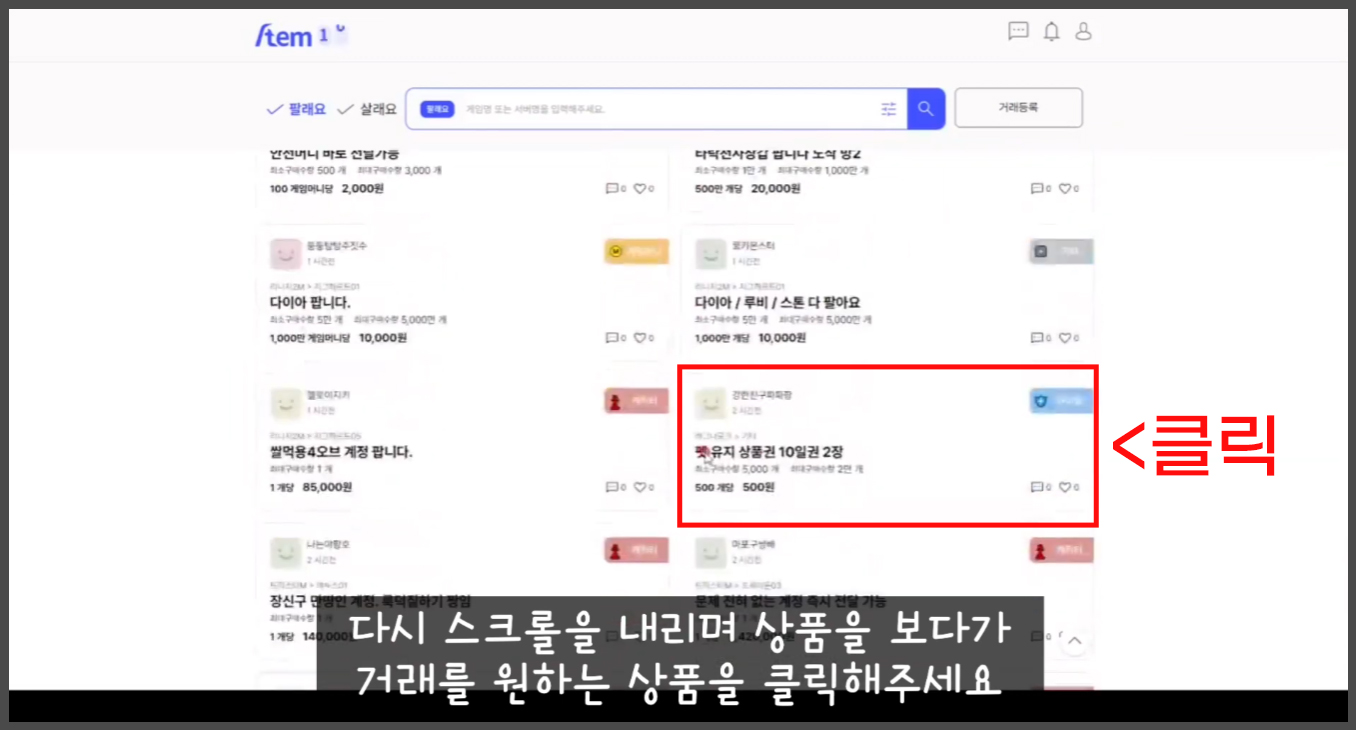1356x730 pixels.
Task: Click the yellow game money badge on 다이아 팝니다.
Action: click(x=636, y=252)
